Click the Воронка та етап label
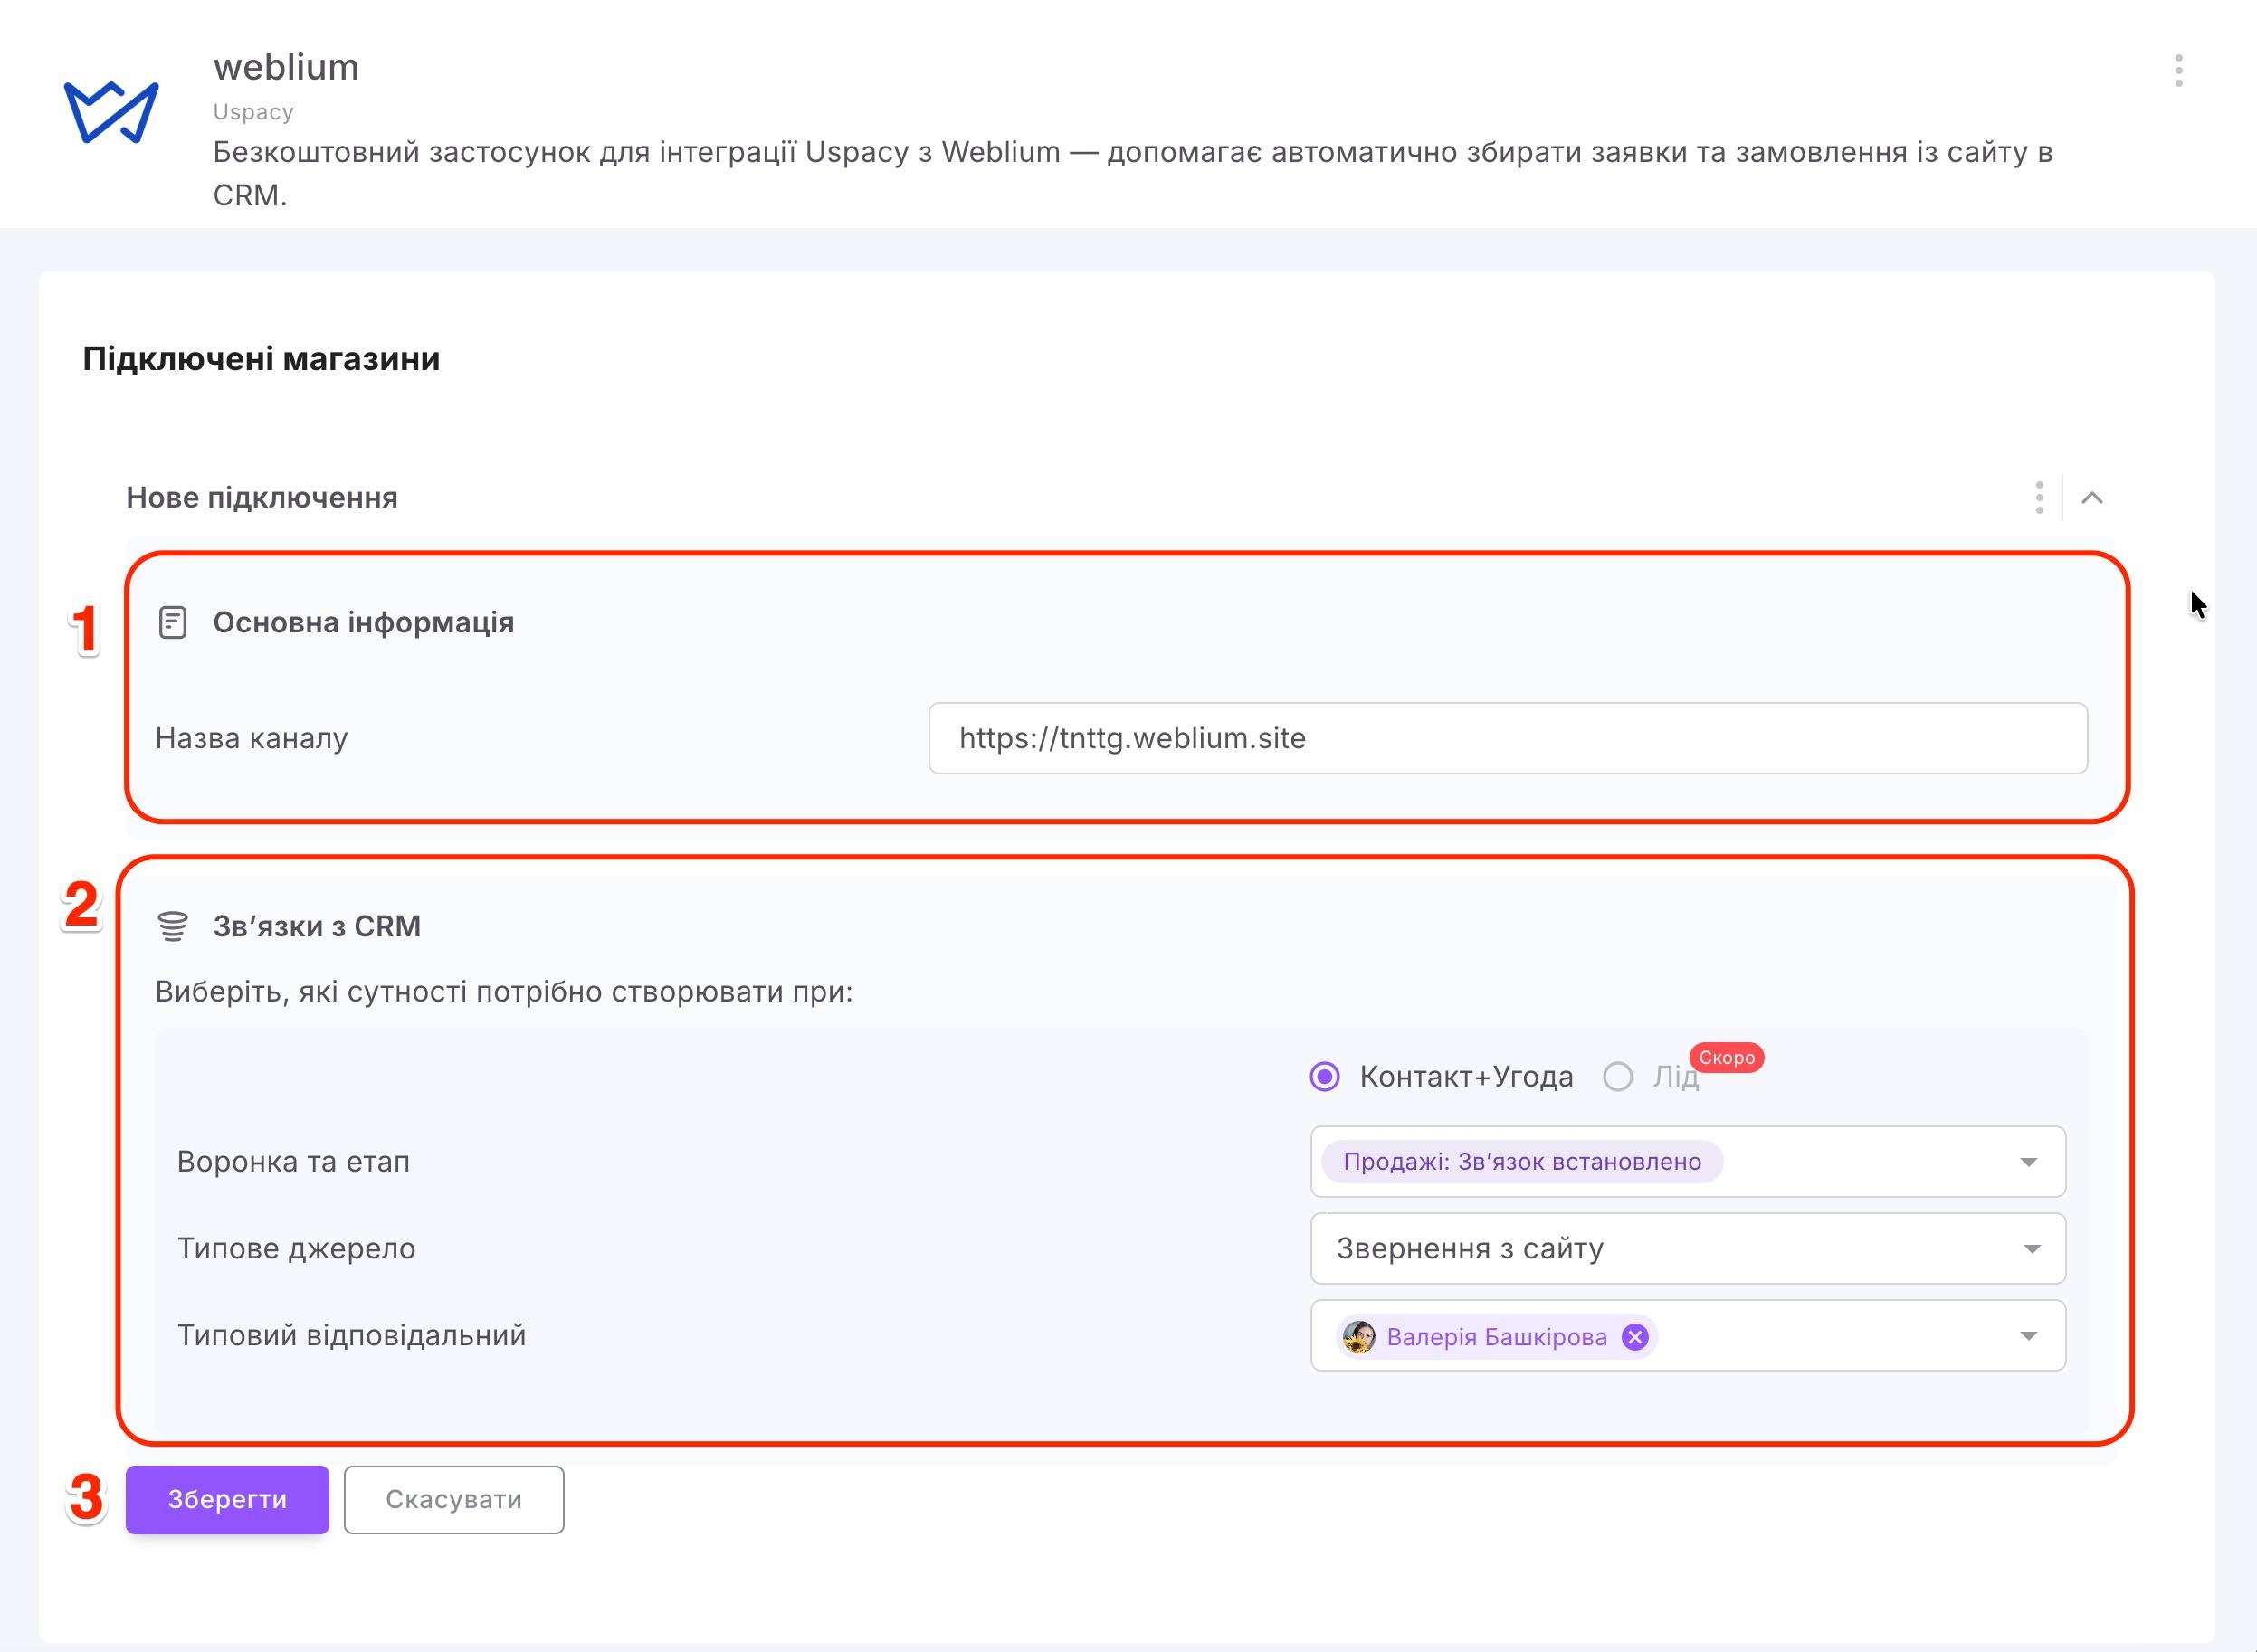2257x1652 pixels. 293,1162
